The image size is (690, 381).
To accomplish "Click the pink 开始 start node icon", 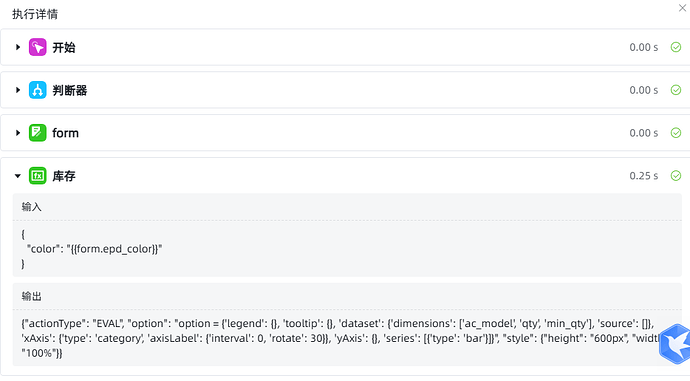I will point(37,47).
